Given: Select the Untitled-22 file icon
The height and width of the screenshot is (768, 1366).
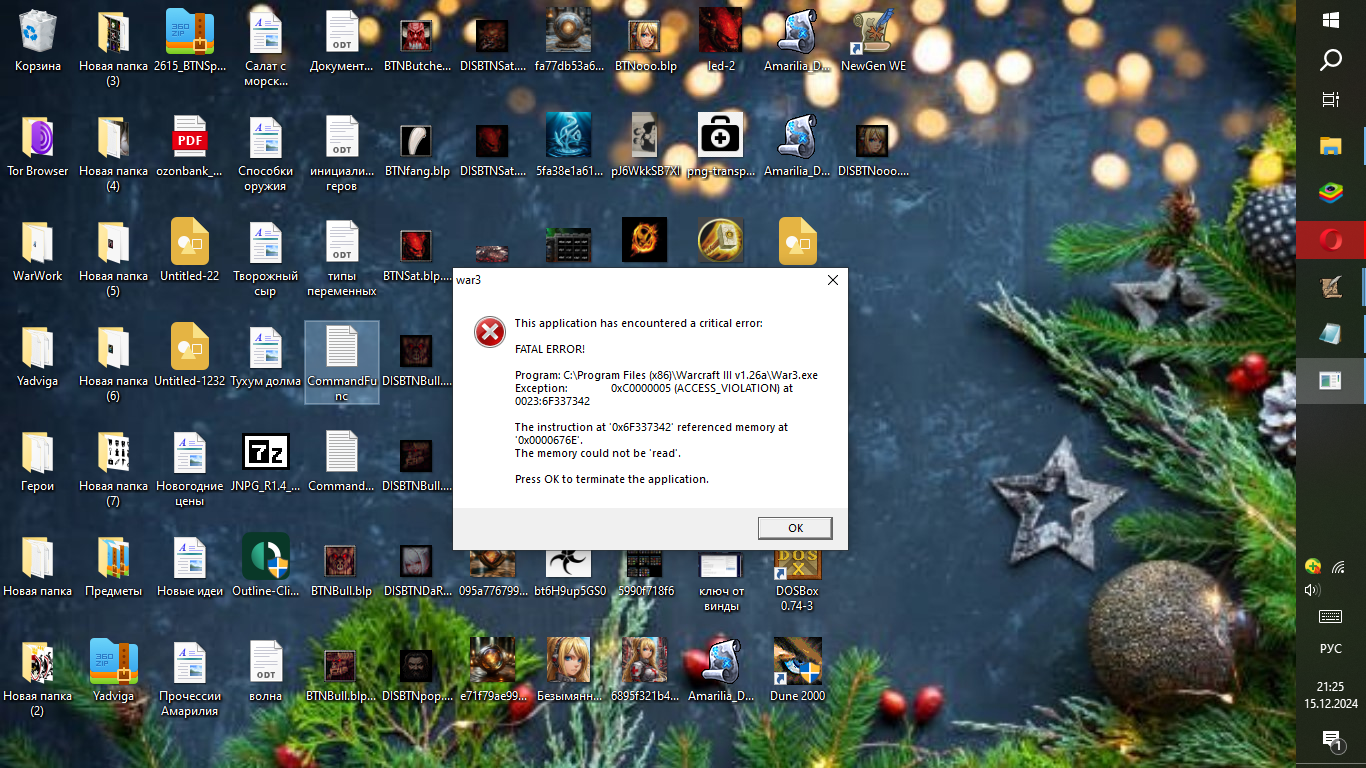Looking at the screenshot, I should point(190,252).
